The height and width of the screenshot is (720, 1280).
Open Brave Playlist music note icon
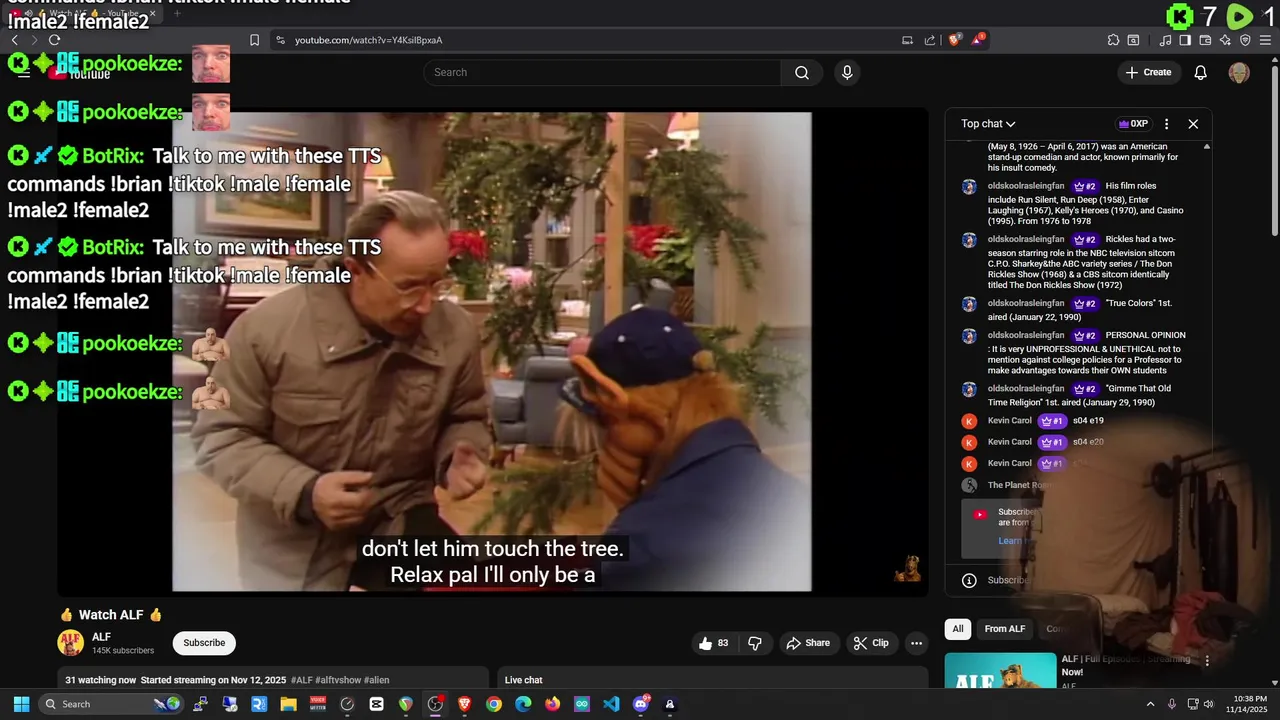coord(1165,40)
